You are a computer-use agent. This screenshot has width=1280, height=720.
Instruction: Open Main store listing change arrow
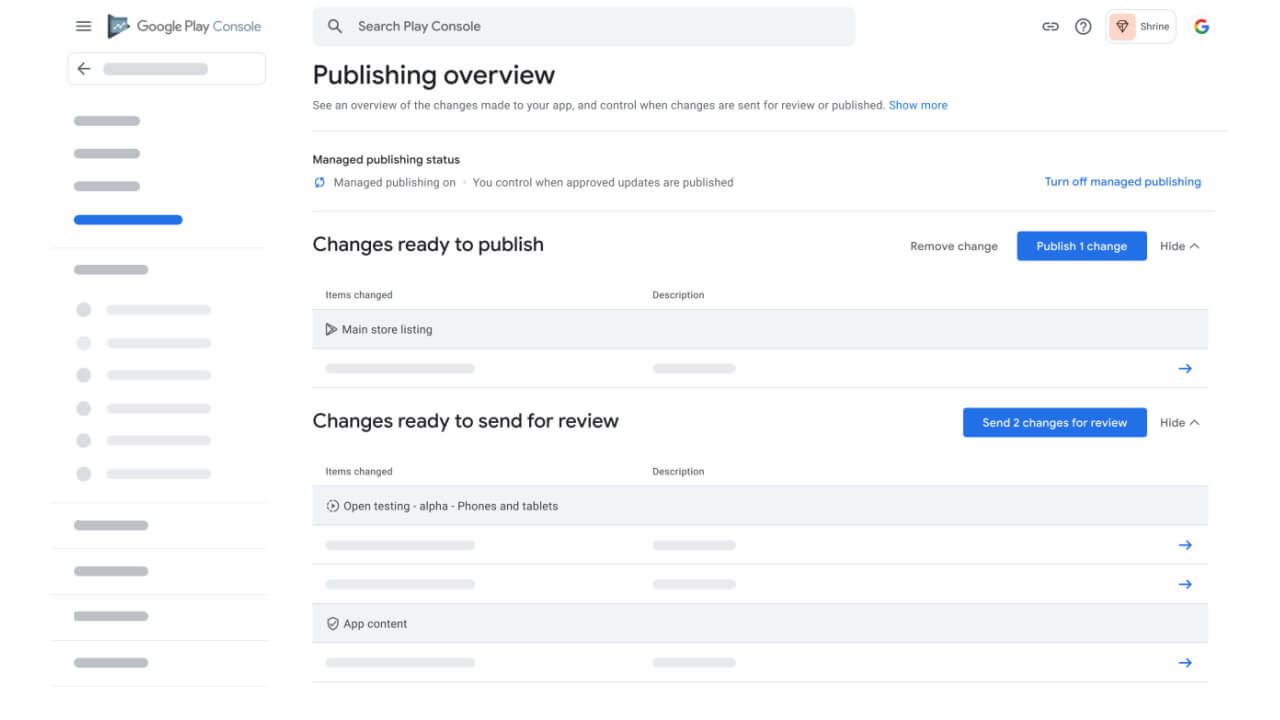[1185, 369]
